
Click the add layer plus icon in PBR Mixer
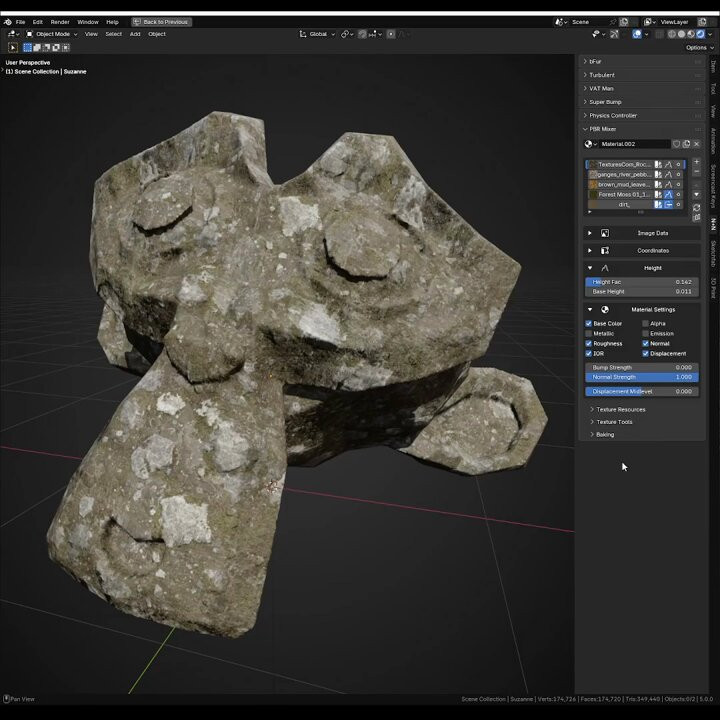click(696, 162)
